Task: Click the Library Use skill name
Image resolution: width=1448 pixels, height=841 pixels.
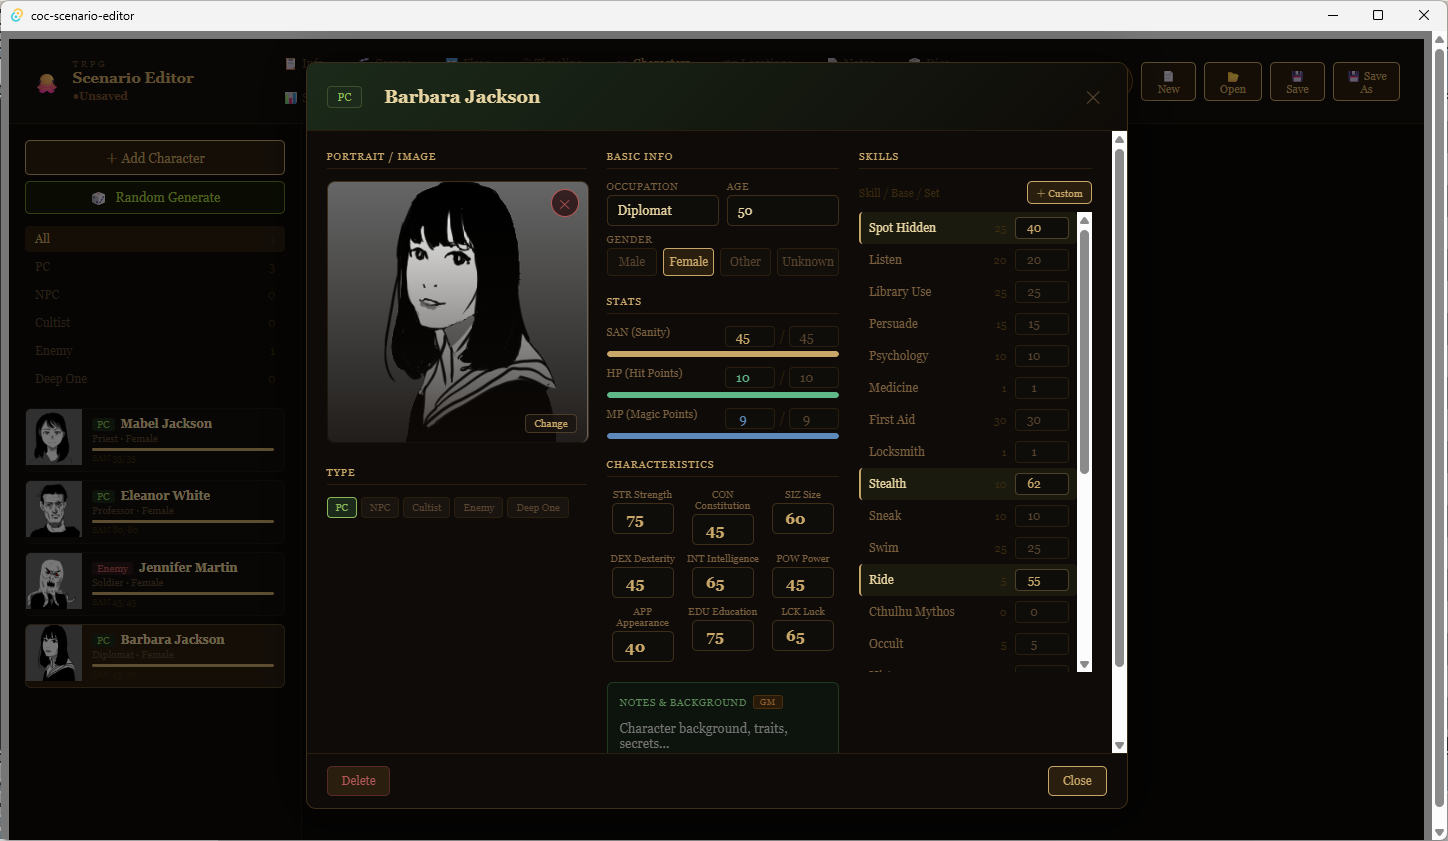Action: pyautogui.click(x=900, y=292)
